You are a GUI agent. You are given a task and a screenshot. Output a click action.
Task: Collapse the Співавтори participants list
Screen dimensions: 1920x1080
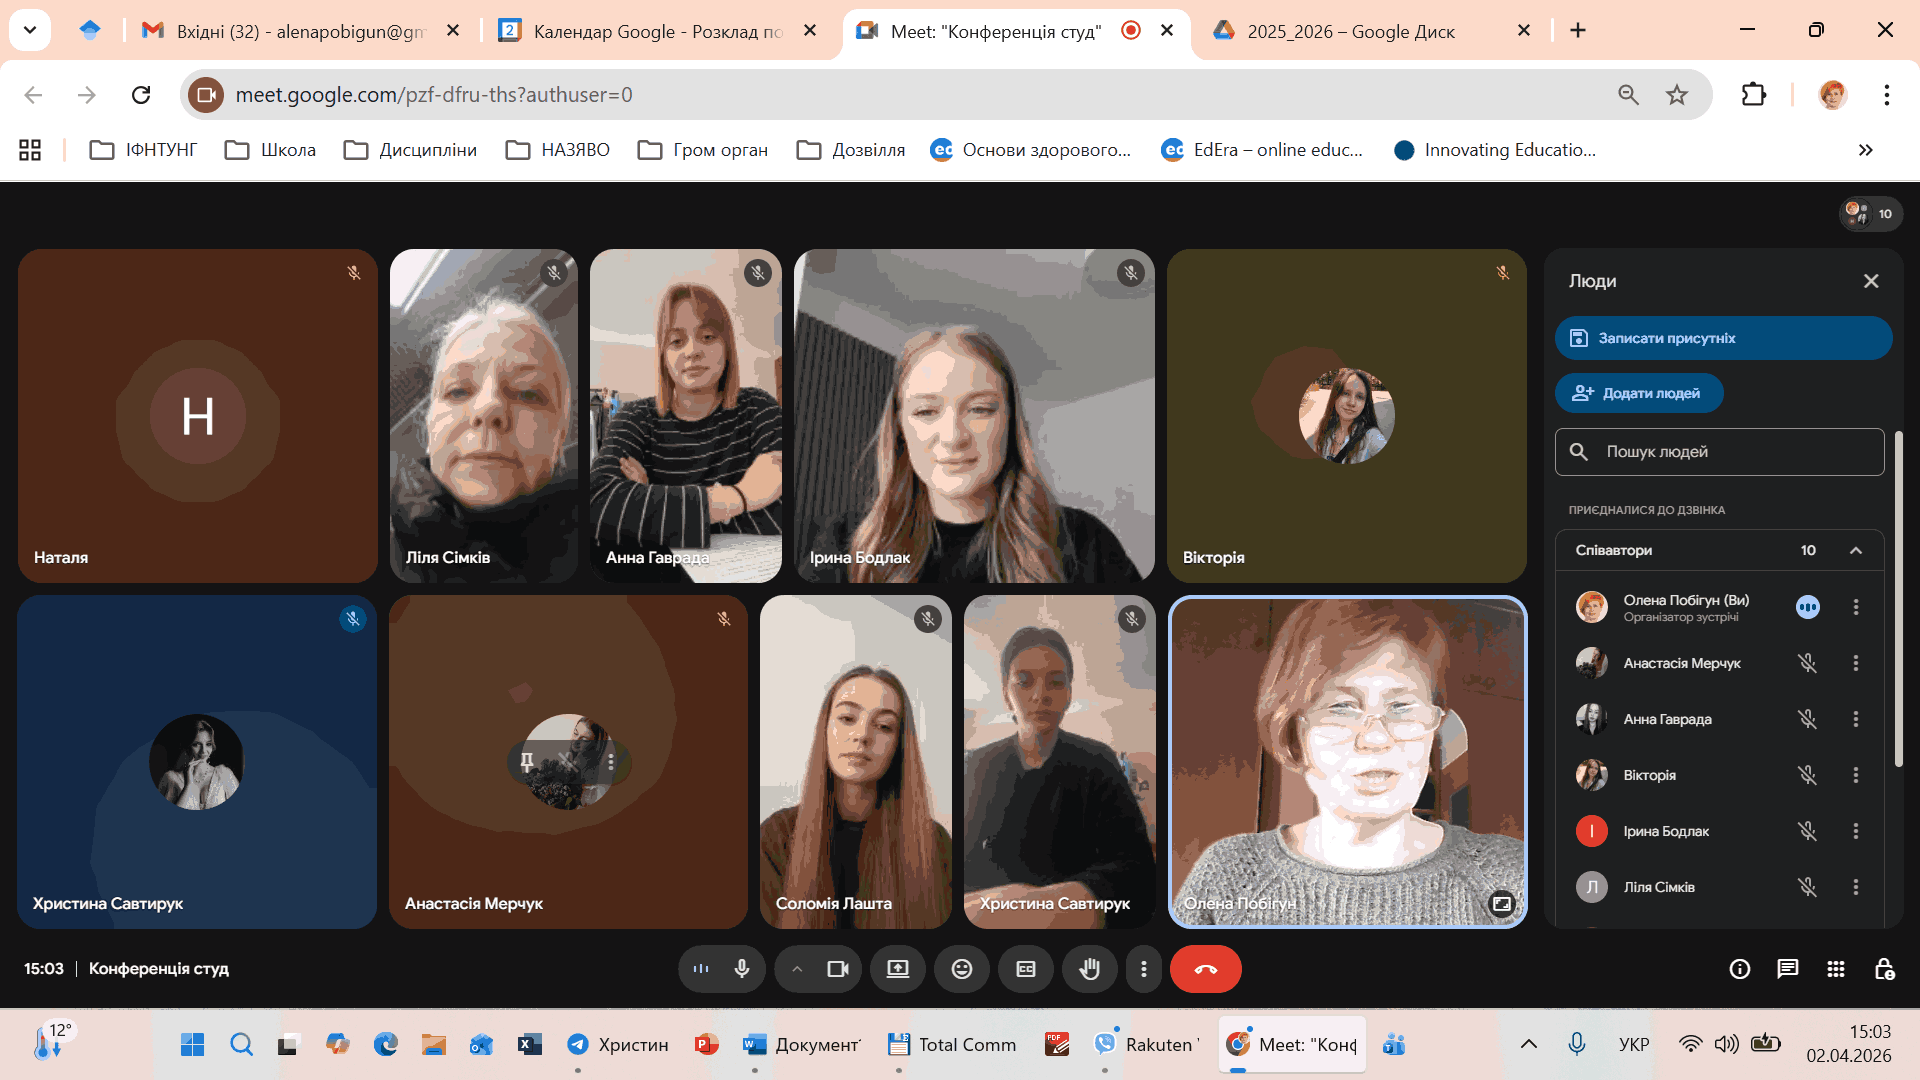[1855, 551]
